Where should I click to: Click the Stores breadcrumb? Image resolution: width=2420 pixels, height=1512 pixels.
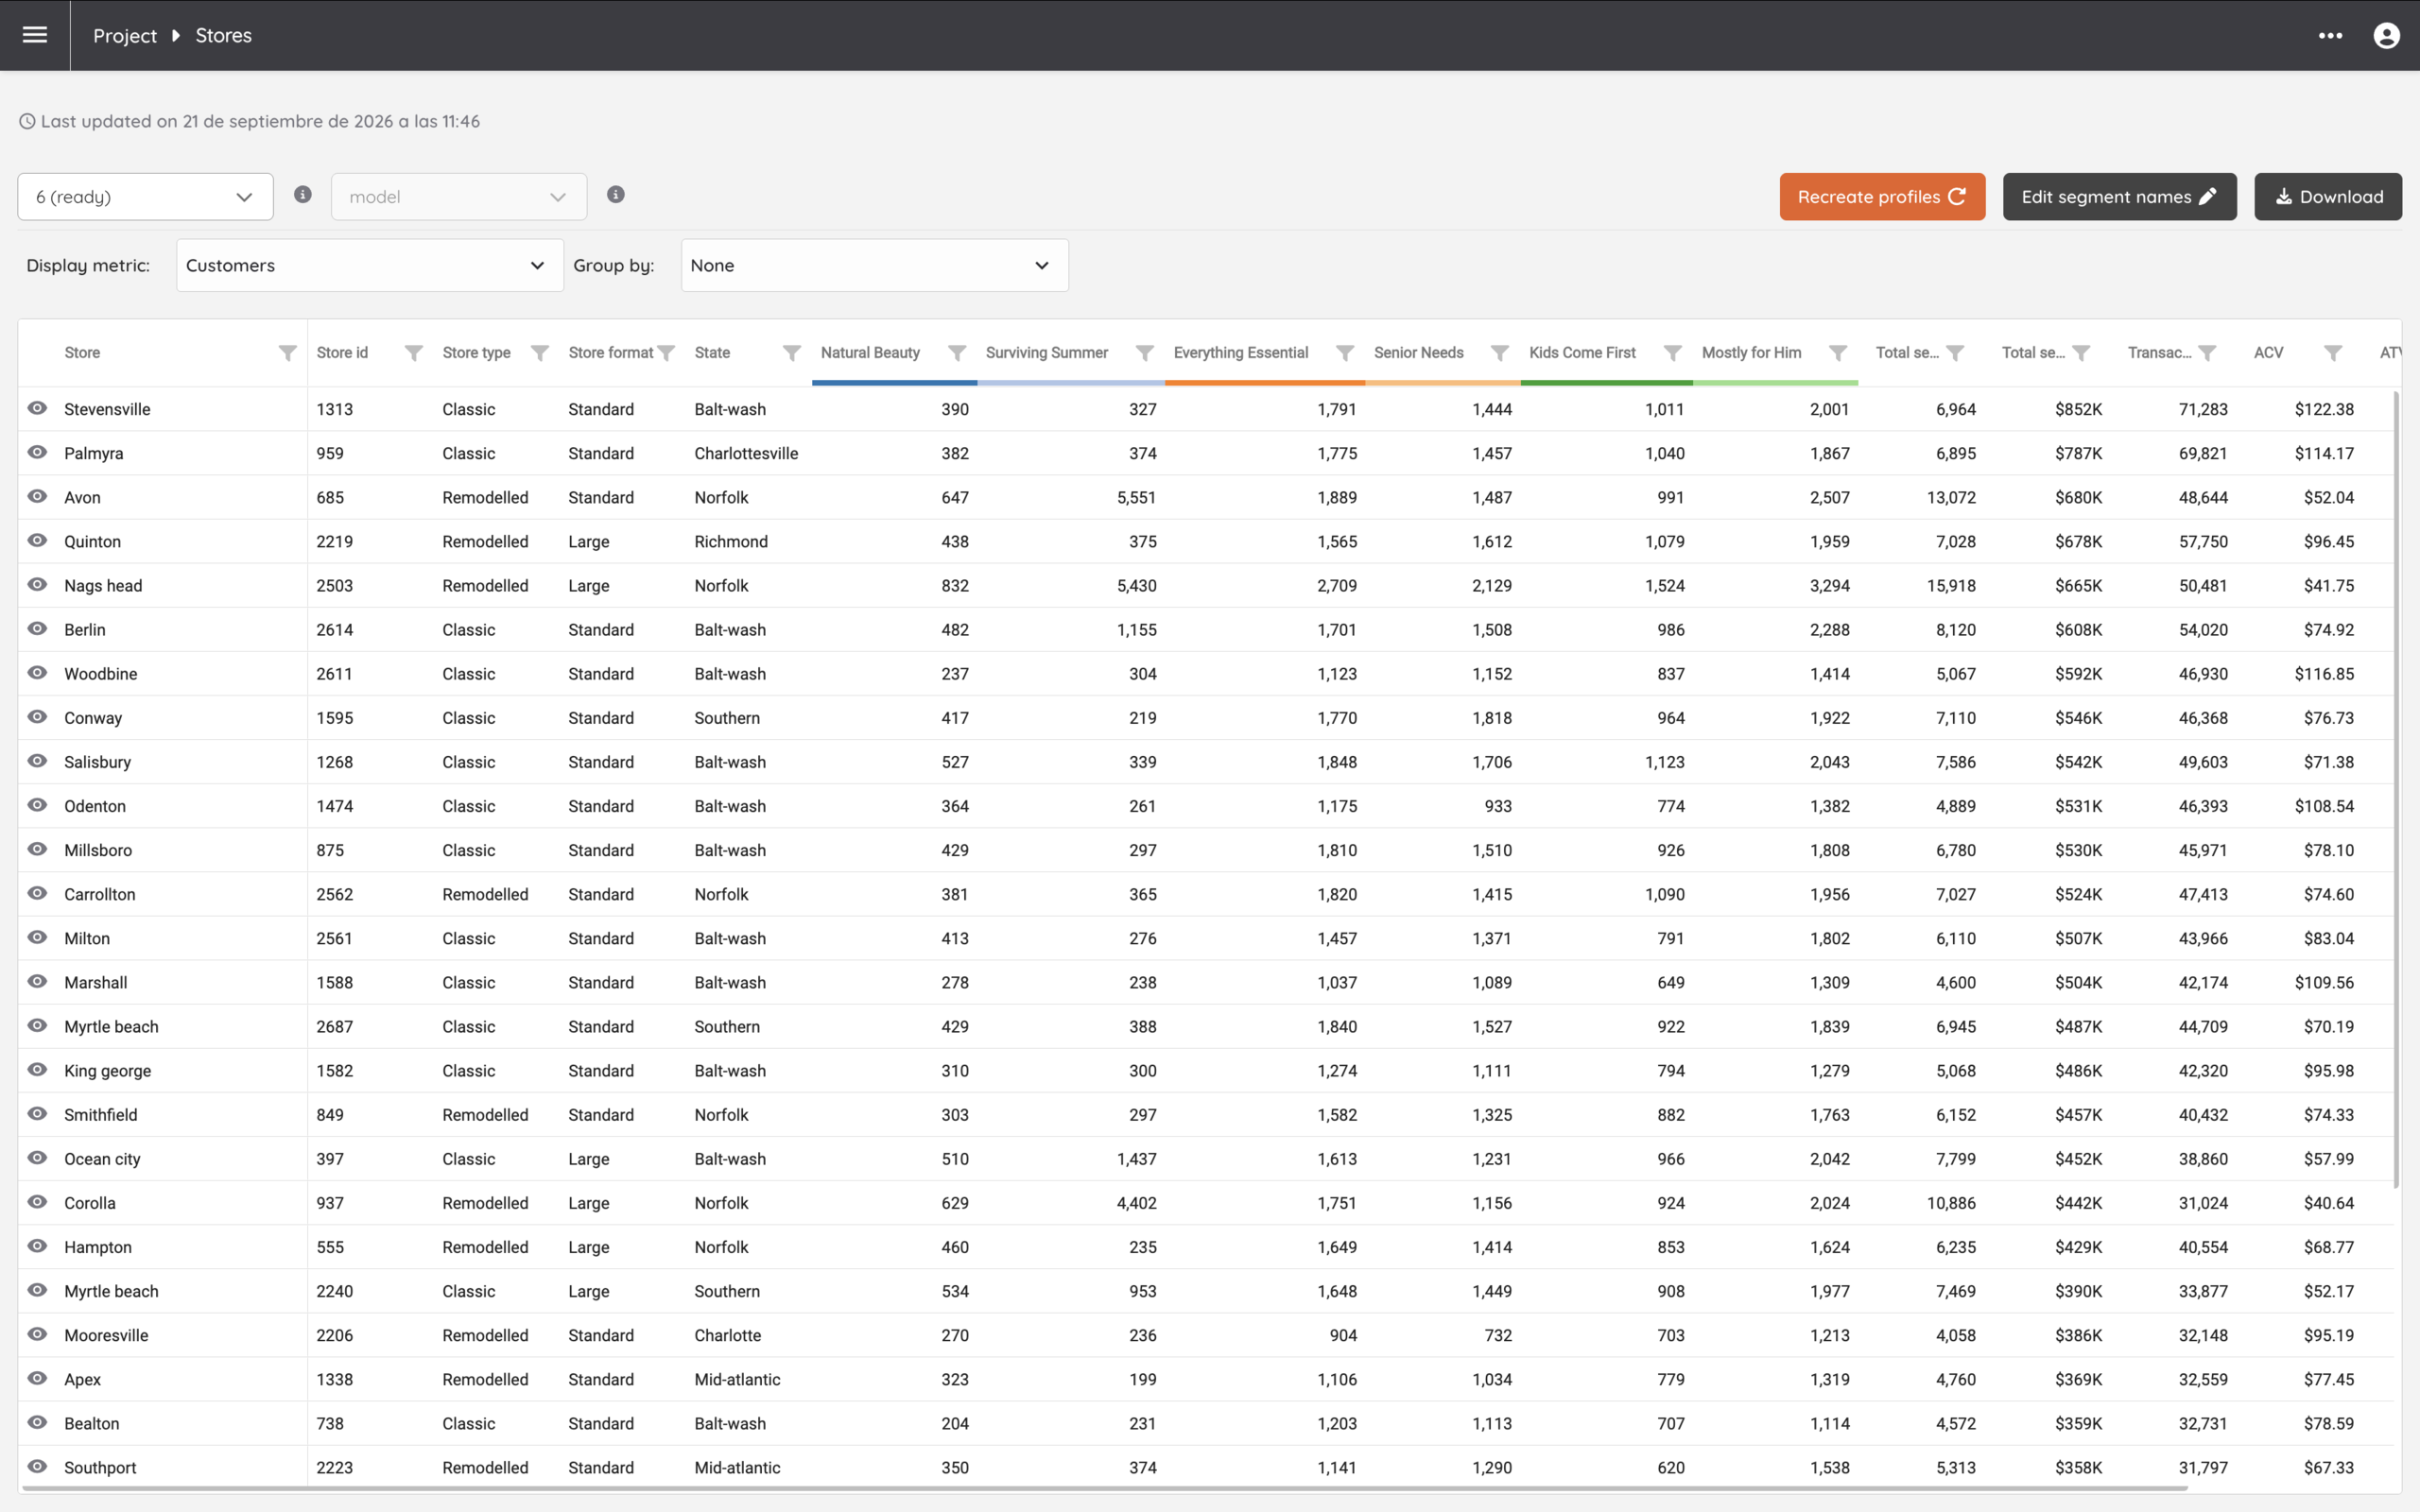point(224,36)
